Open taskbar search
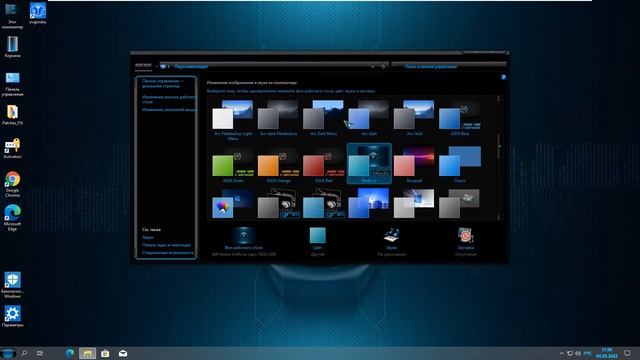This screenshot has height=360, width=640. 24,353
